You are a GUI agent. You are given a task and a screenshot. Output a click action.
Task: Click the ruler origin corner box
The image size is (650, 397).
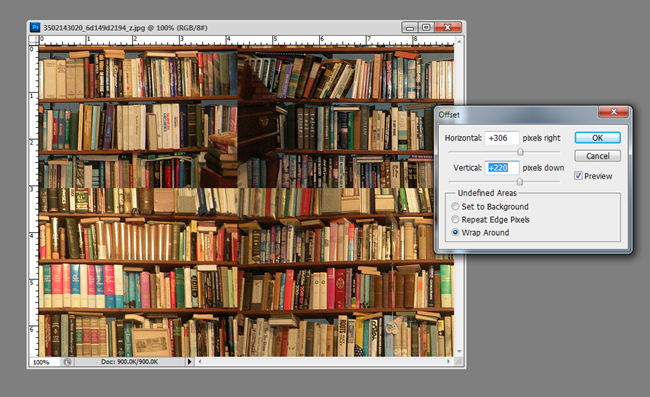click(33, 40)
